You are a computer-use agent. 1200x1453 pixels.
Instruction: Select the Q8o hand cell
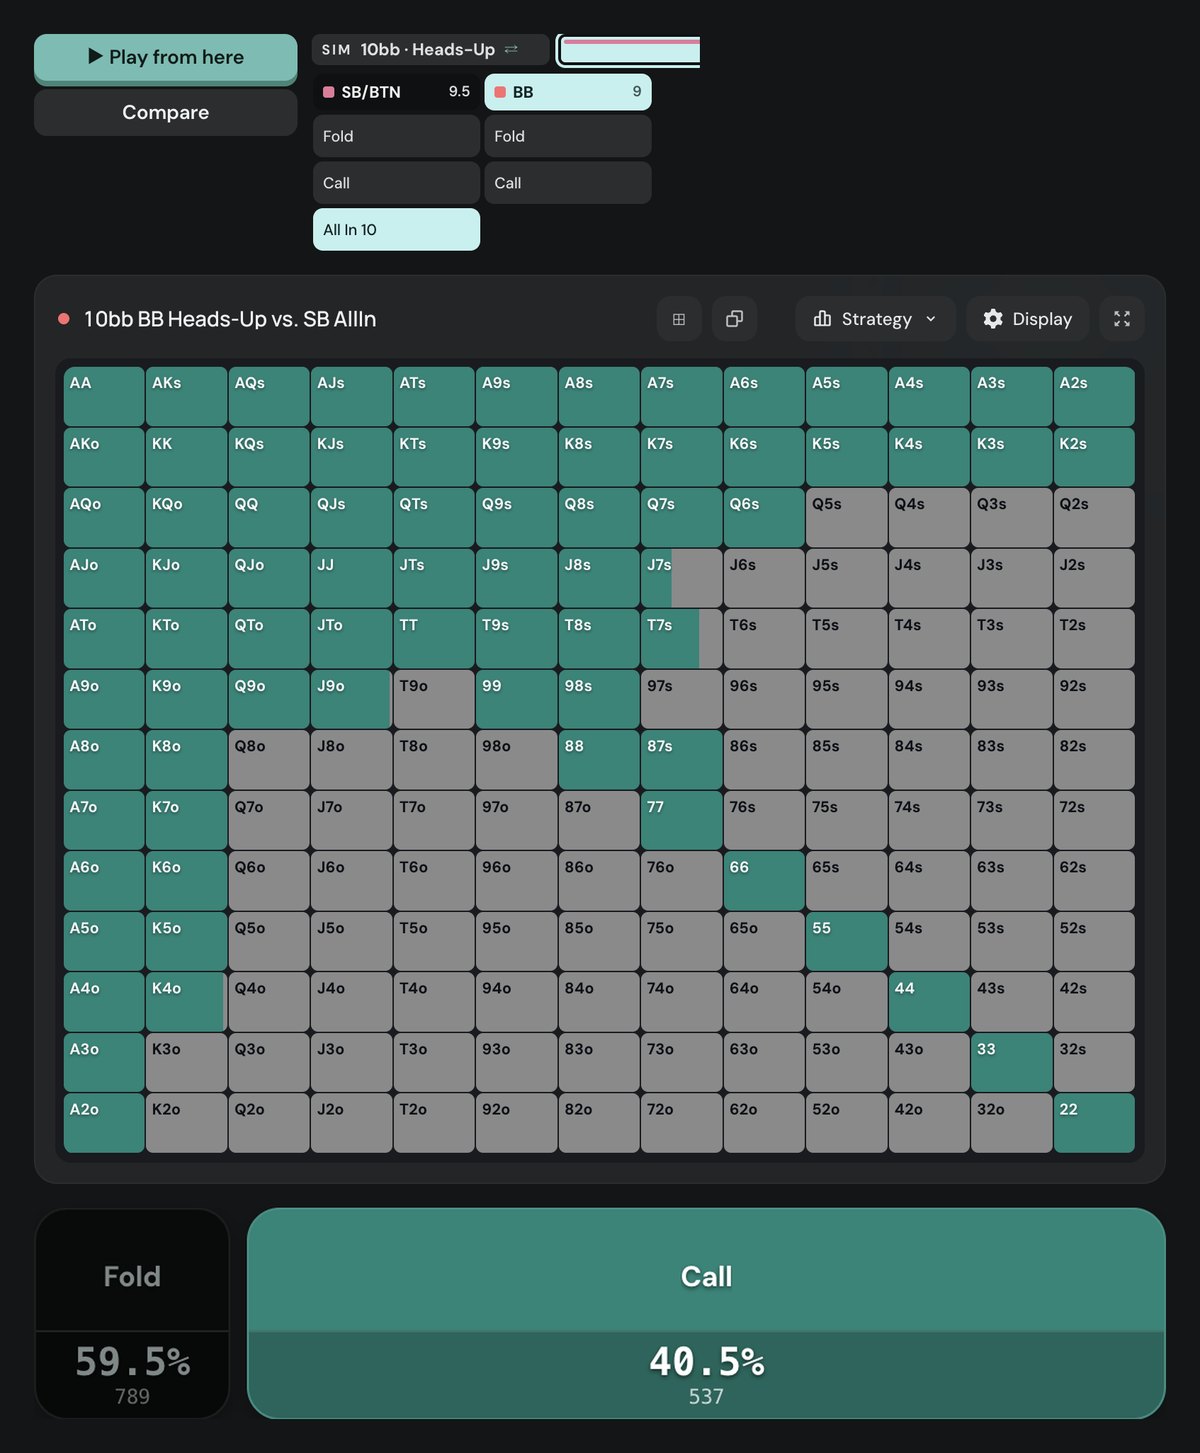point(269,759)
